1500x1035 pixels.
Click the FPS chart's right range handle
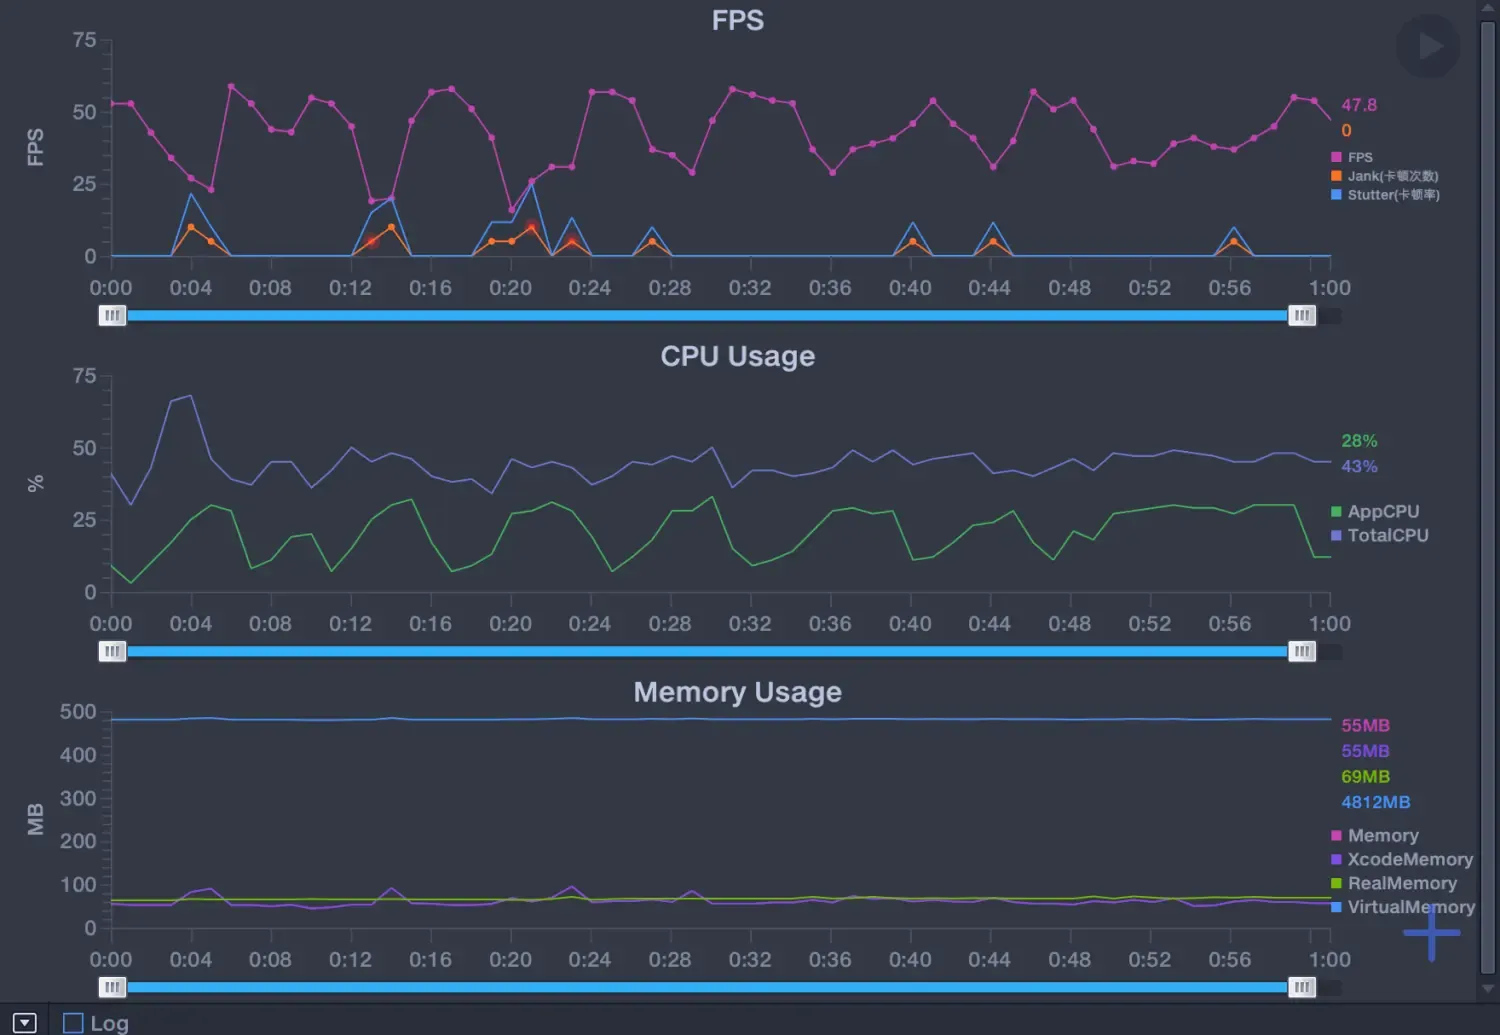click(1301, 316)
